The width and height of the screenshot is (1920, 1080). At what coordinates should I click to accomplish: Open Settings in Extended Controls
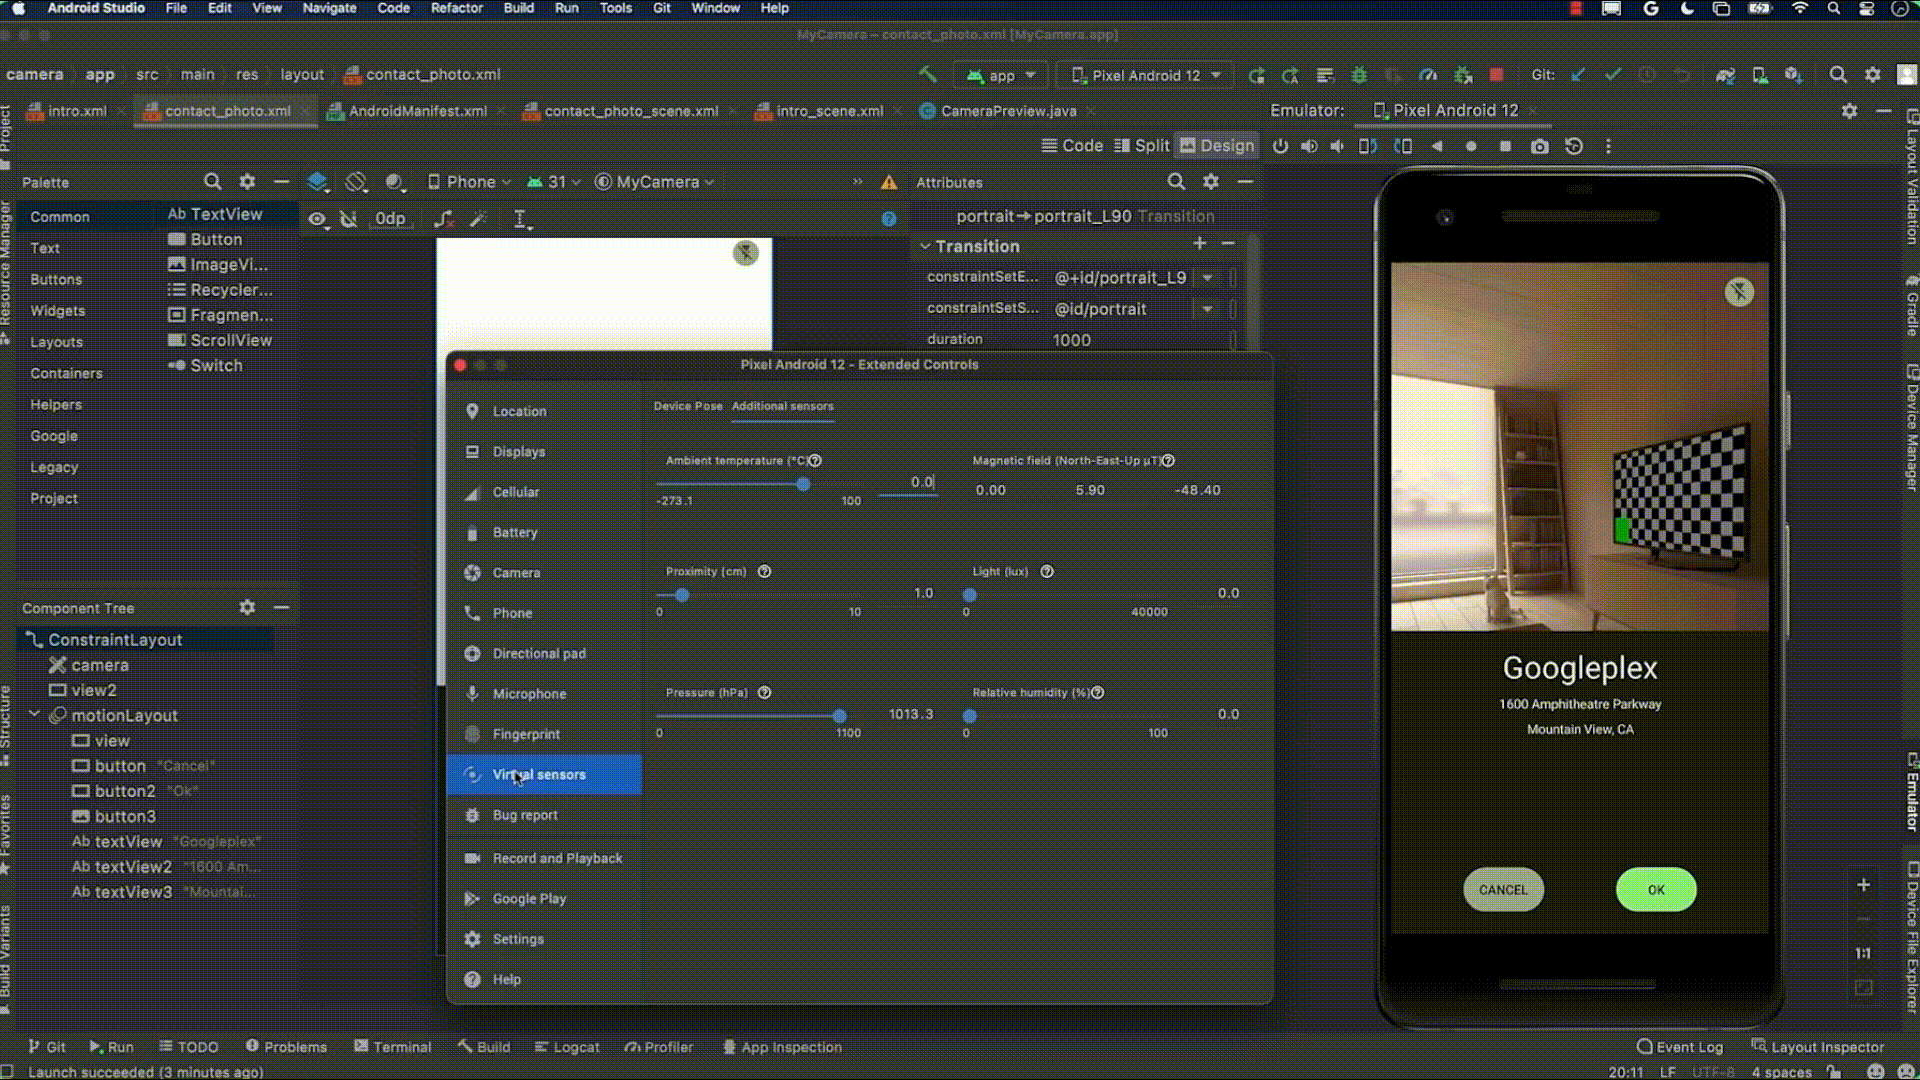544,939
